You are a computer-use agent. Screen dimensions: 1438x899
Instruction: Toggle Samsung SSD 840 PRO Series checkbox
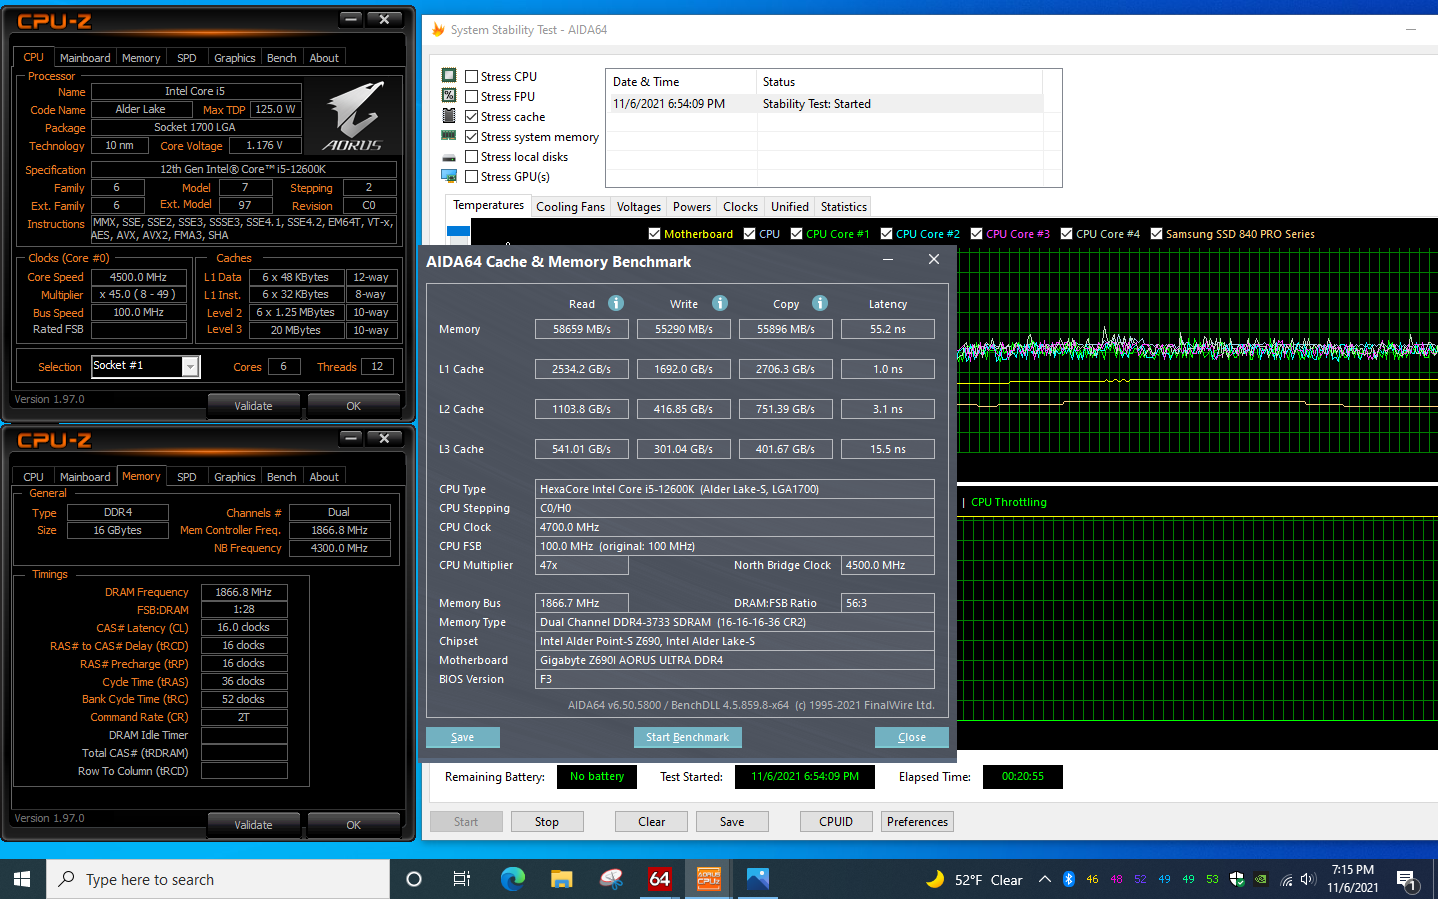click(1156, 234)
